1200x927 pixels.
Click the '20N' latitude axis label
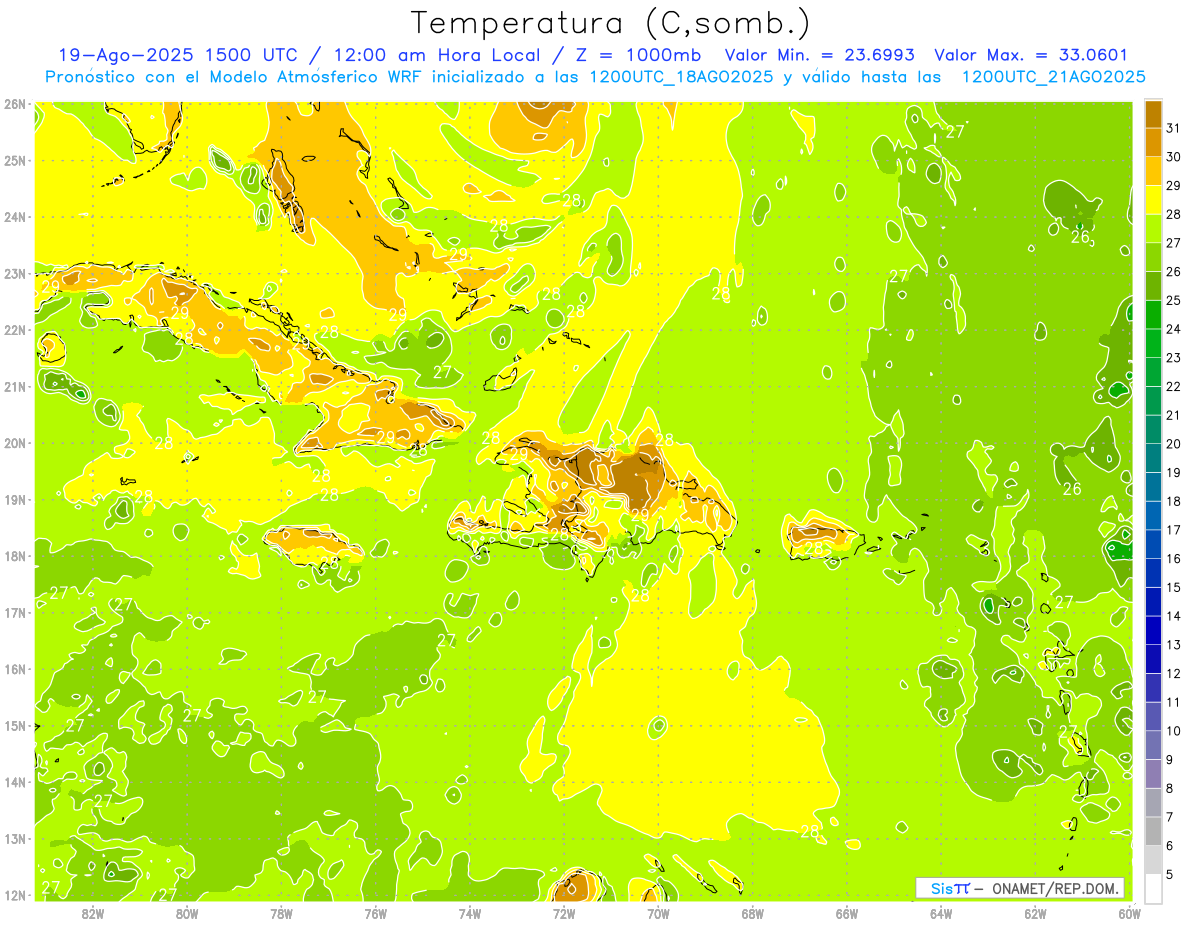15,442
